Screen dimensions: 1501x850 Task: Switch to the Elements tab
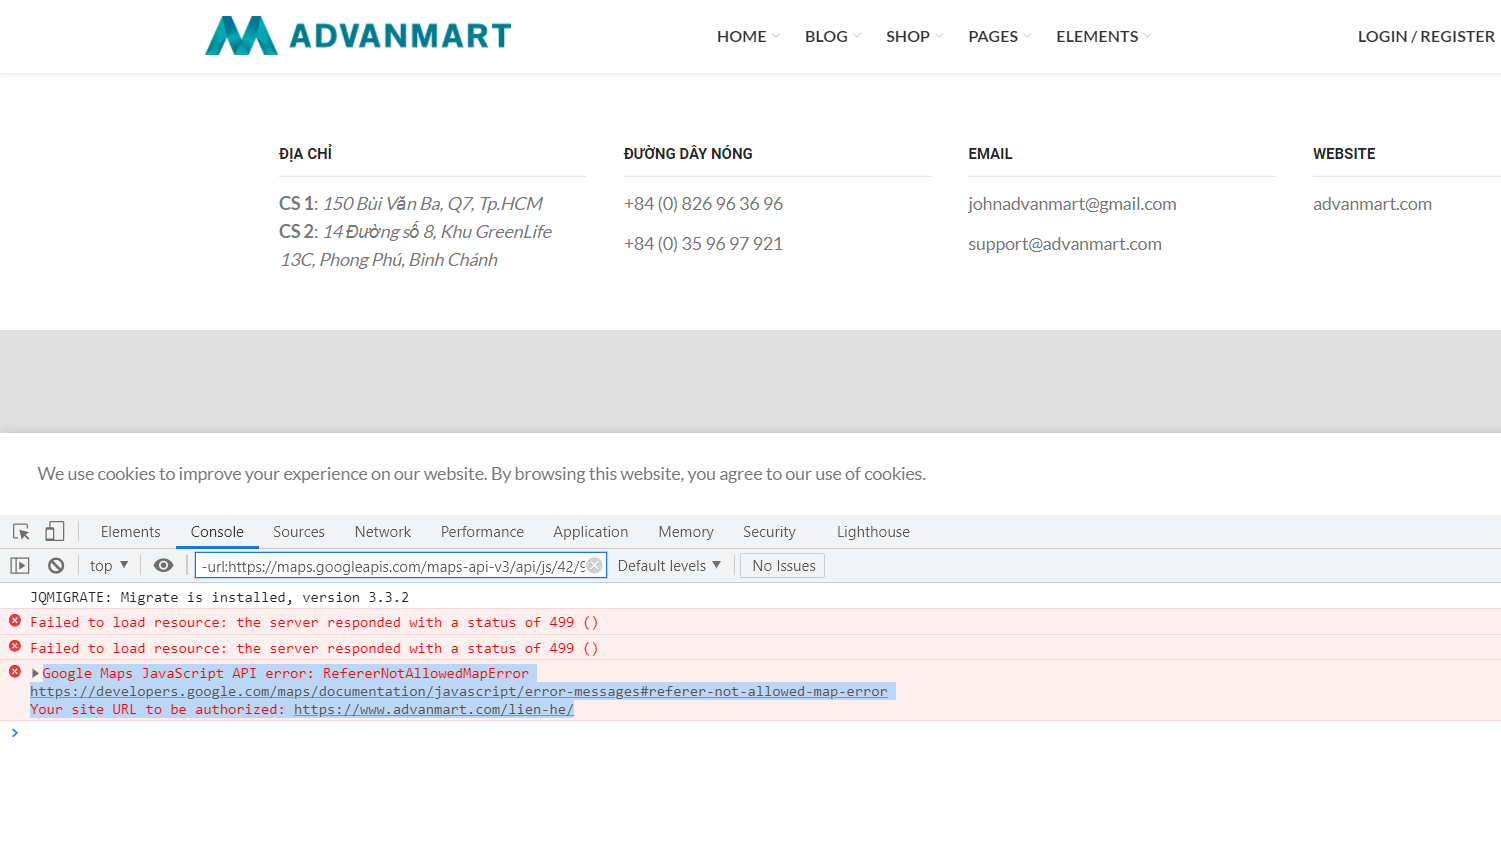click(x=130, y=532)
